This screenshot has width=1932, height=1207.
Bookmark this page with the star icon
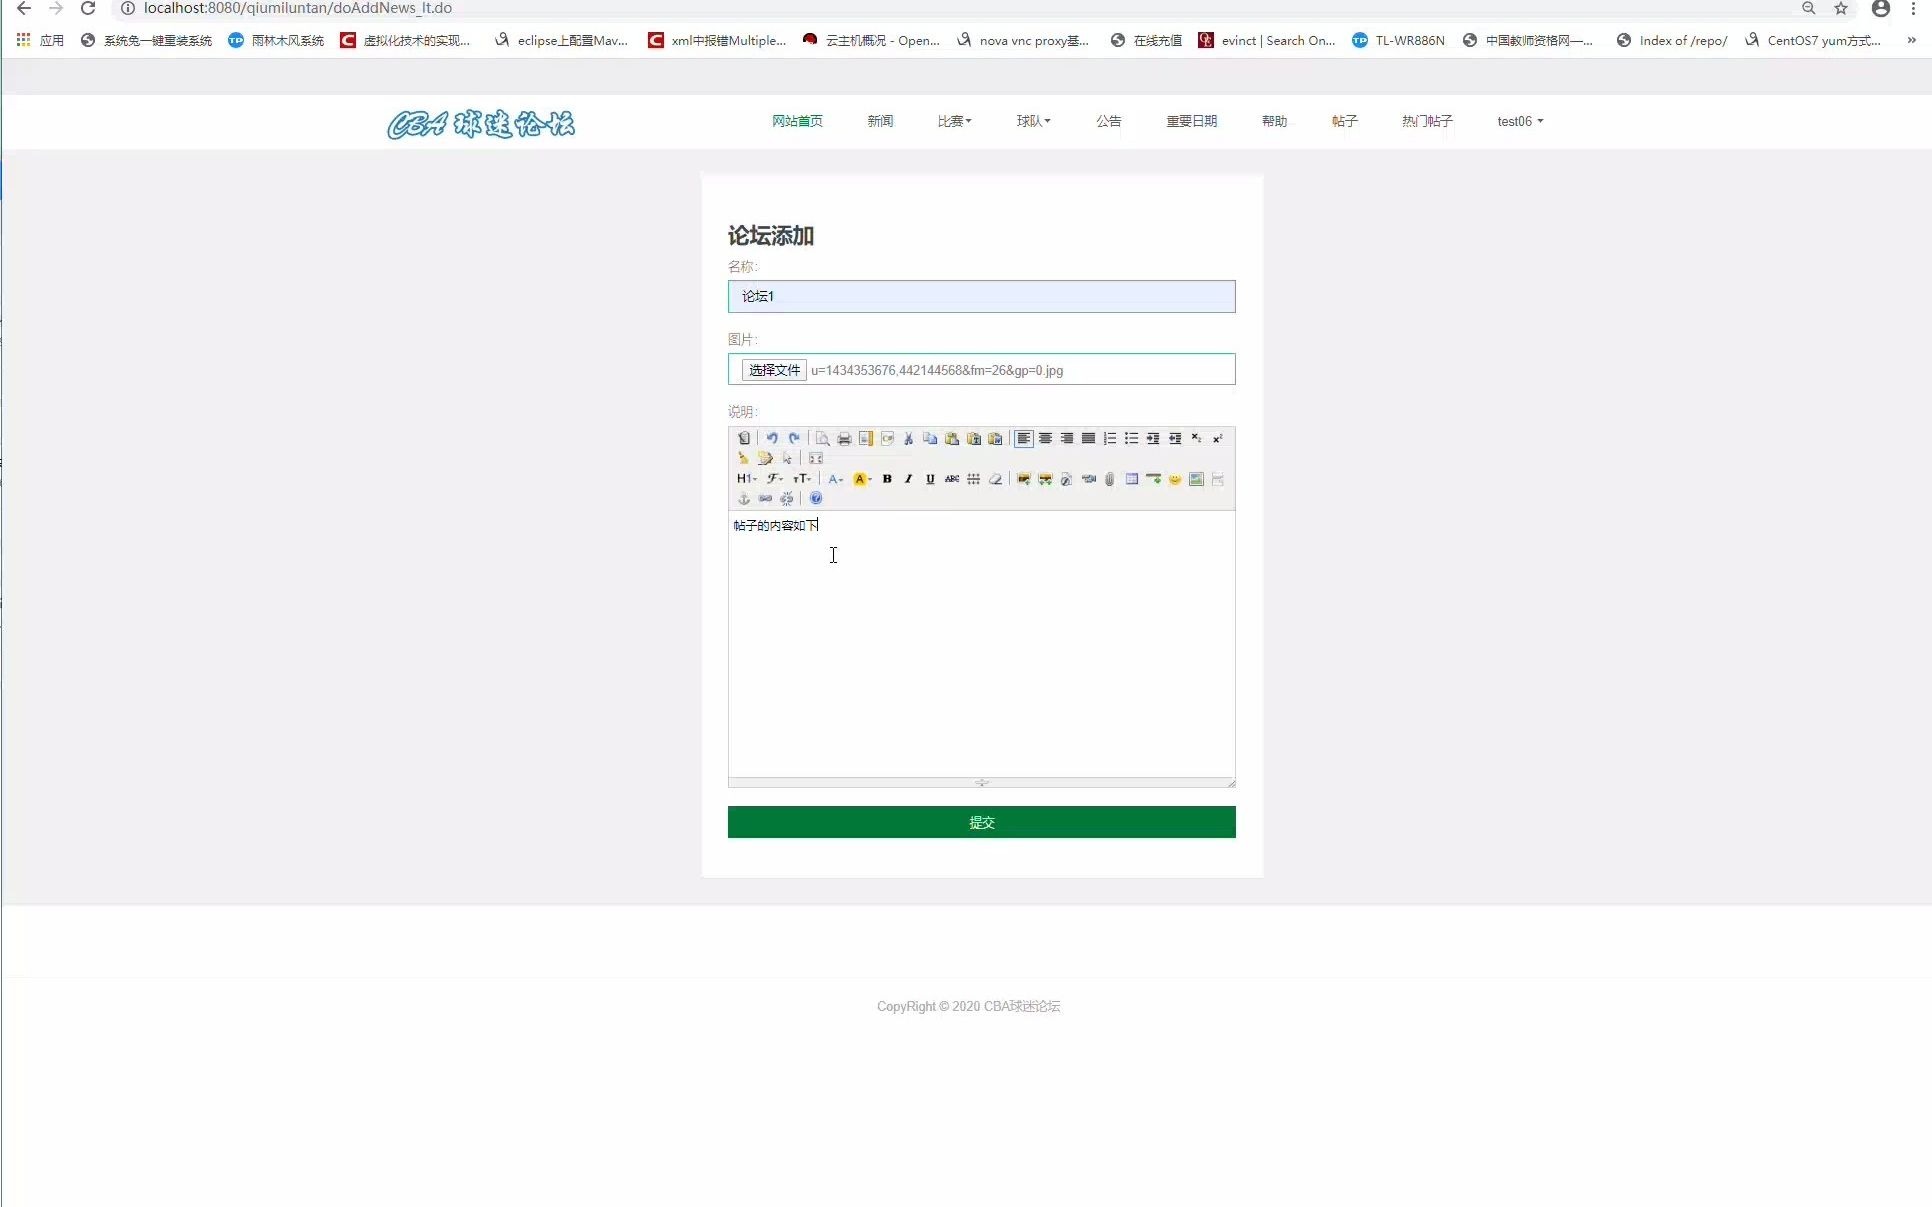(x=1841, y=8)
